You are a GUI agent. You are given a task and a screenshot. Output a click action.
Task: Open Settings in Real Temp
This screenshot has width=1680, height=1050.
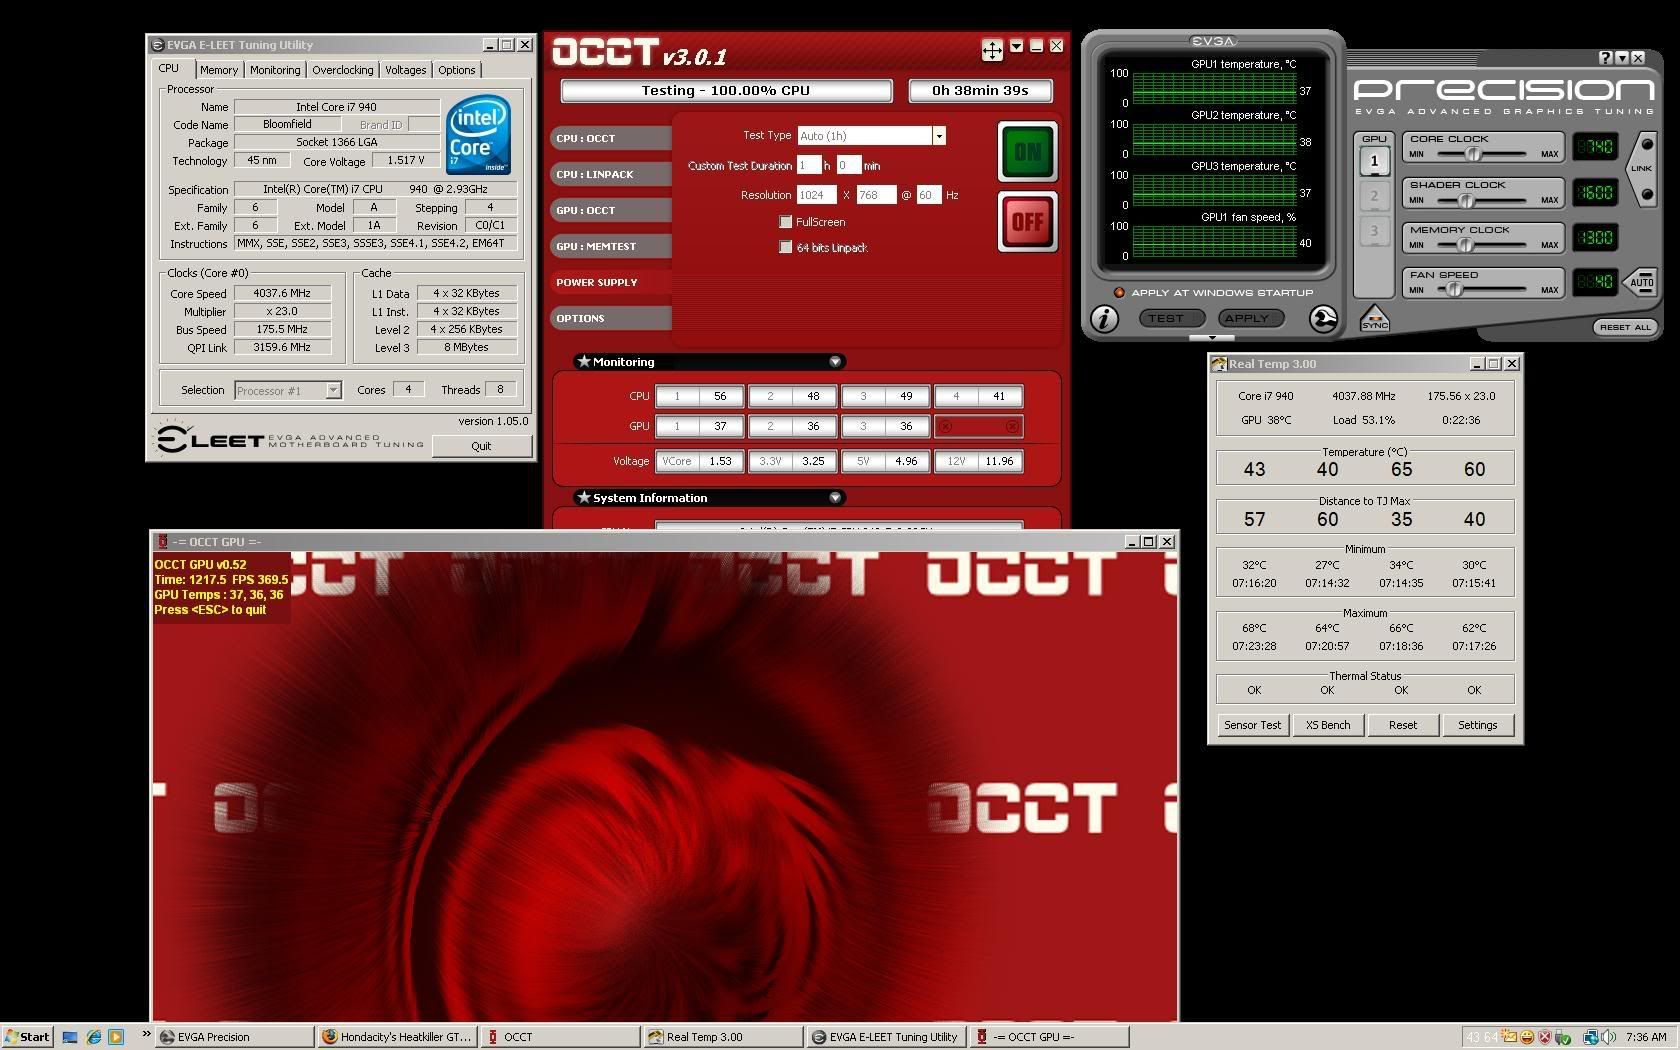1478,725
